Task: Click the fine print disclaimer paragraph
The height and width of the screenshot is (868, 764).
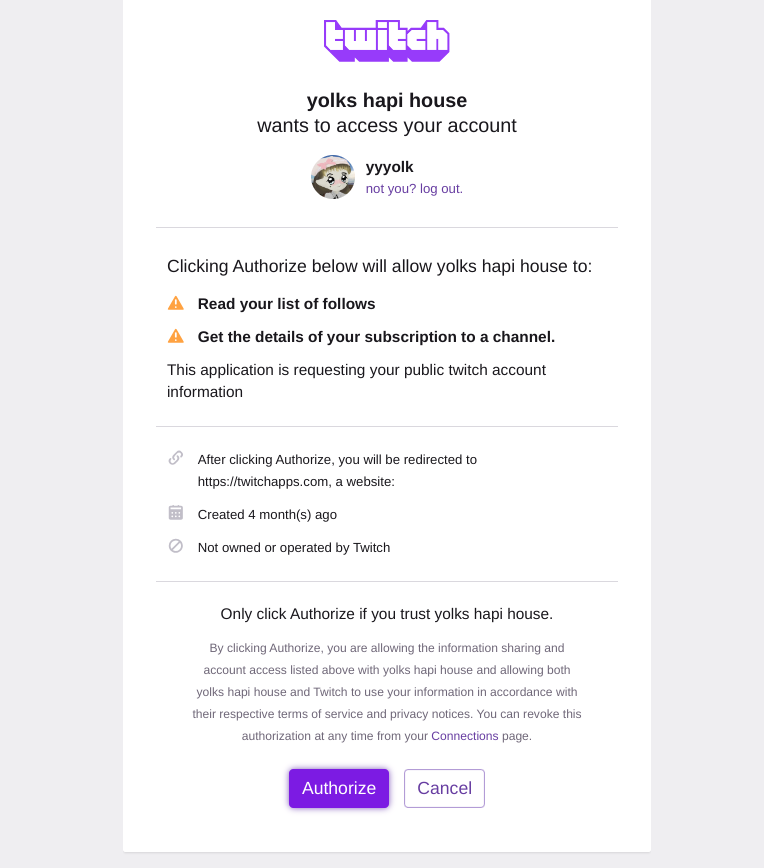Action: (x=387, y=691)
